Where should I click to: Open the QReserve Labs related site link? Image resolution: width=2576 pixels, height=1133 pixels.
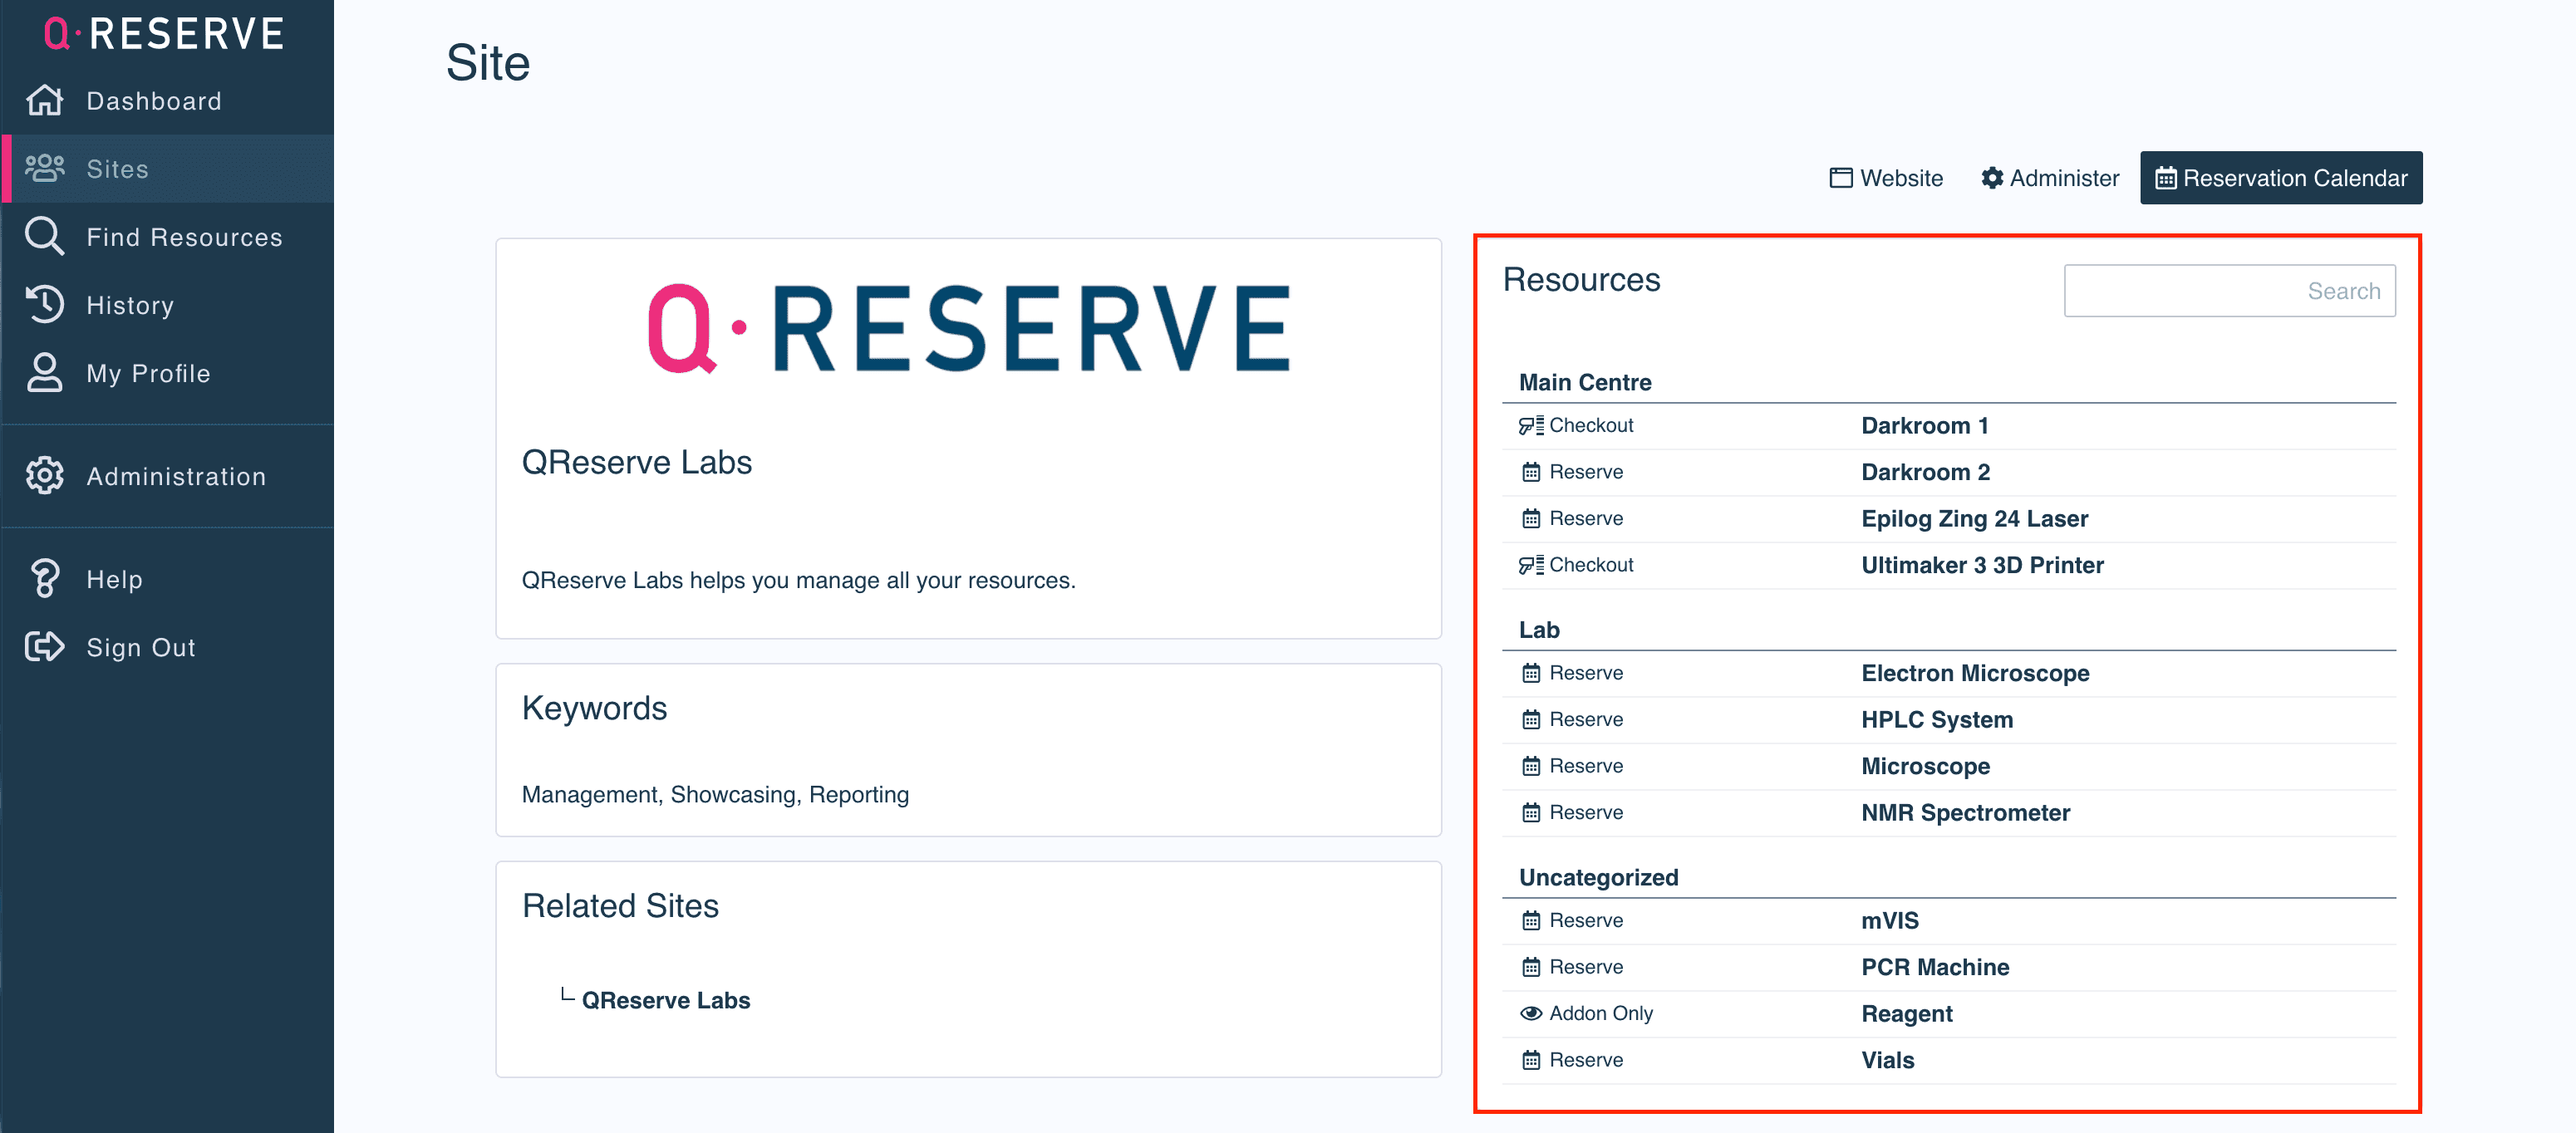click(x=666, y=999)
